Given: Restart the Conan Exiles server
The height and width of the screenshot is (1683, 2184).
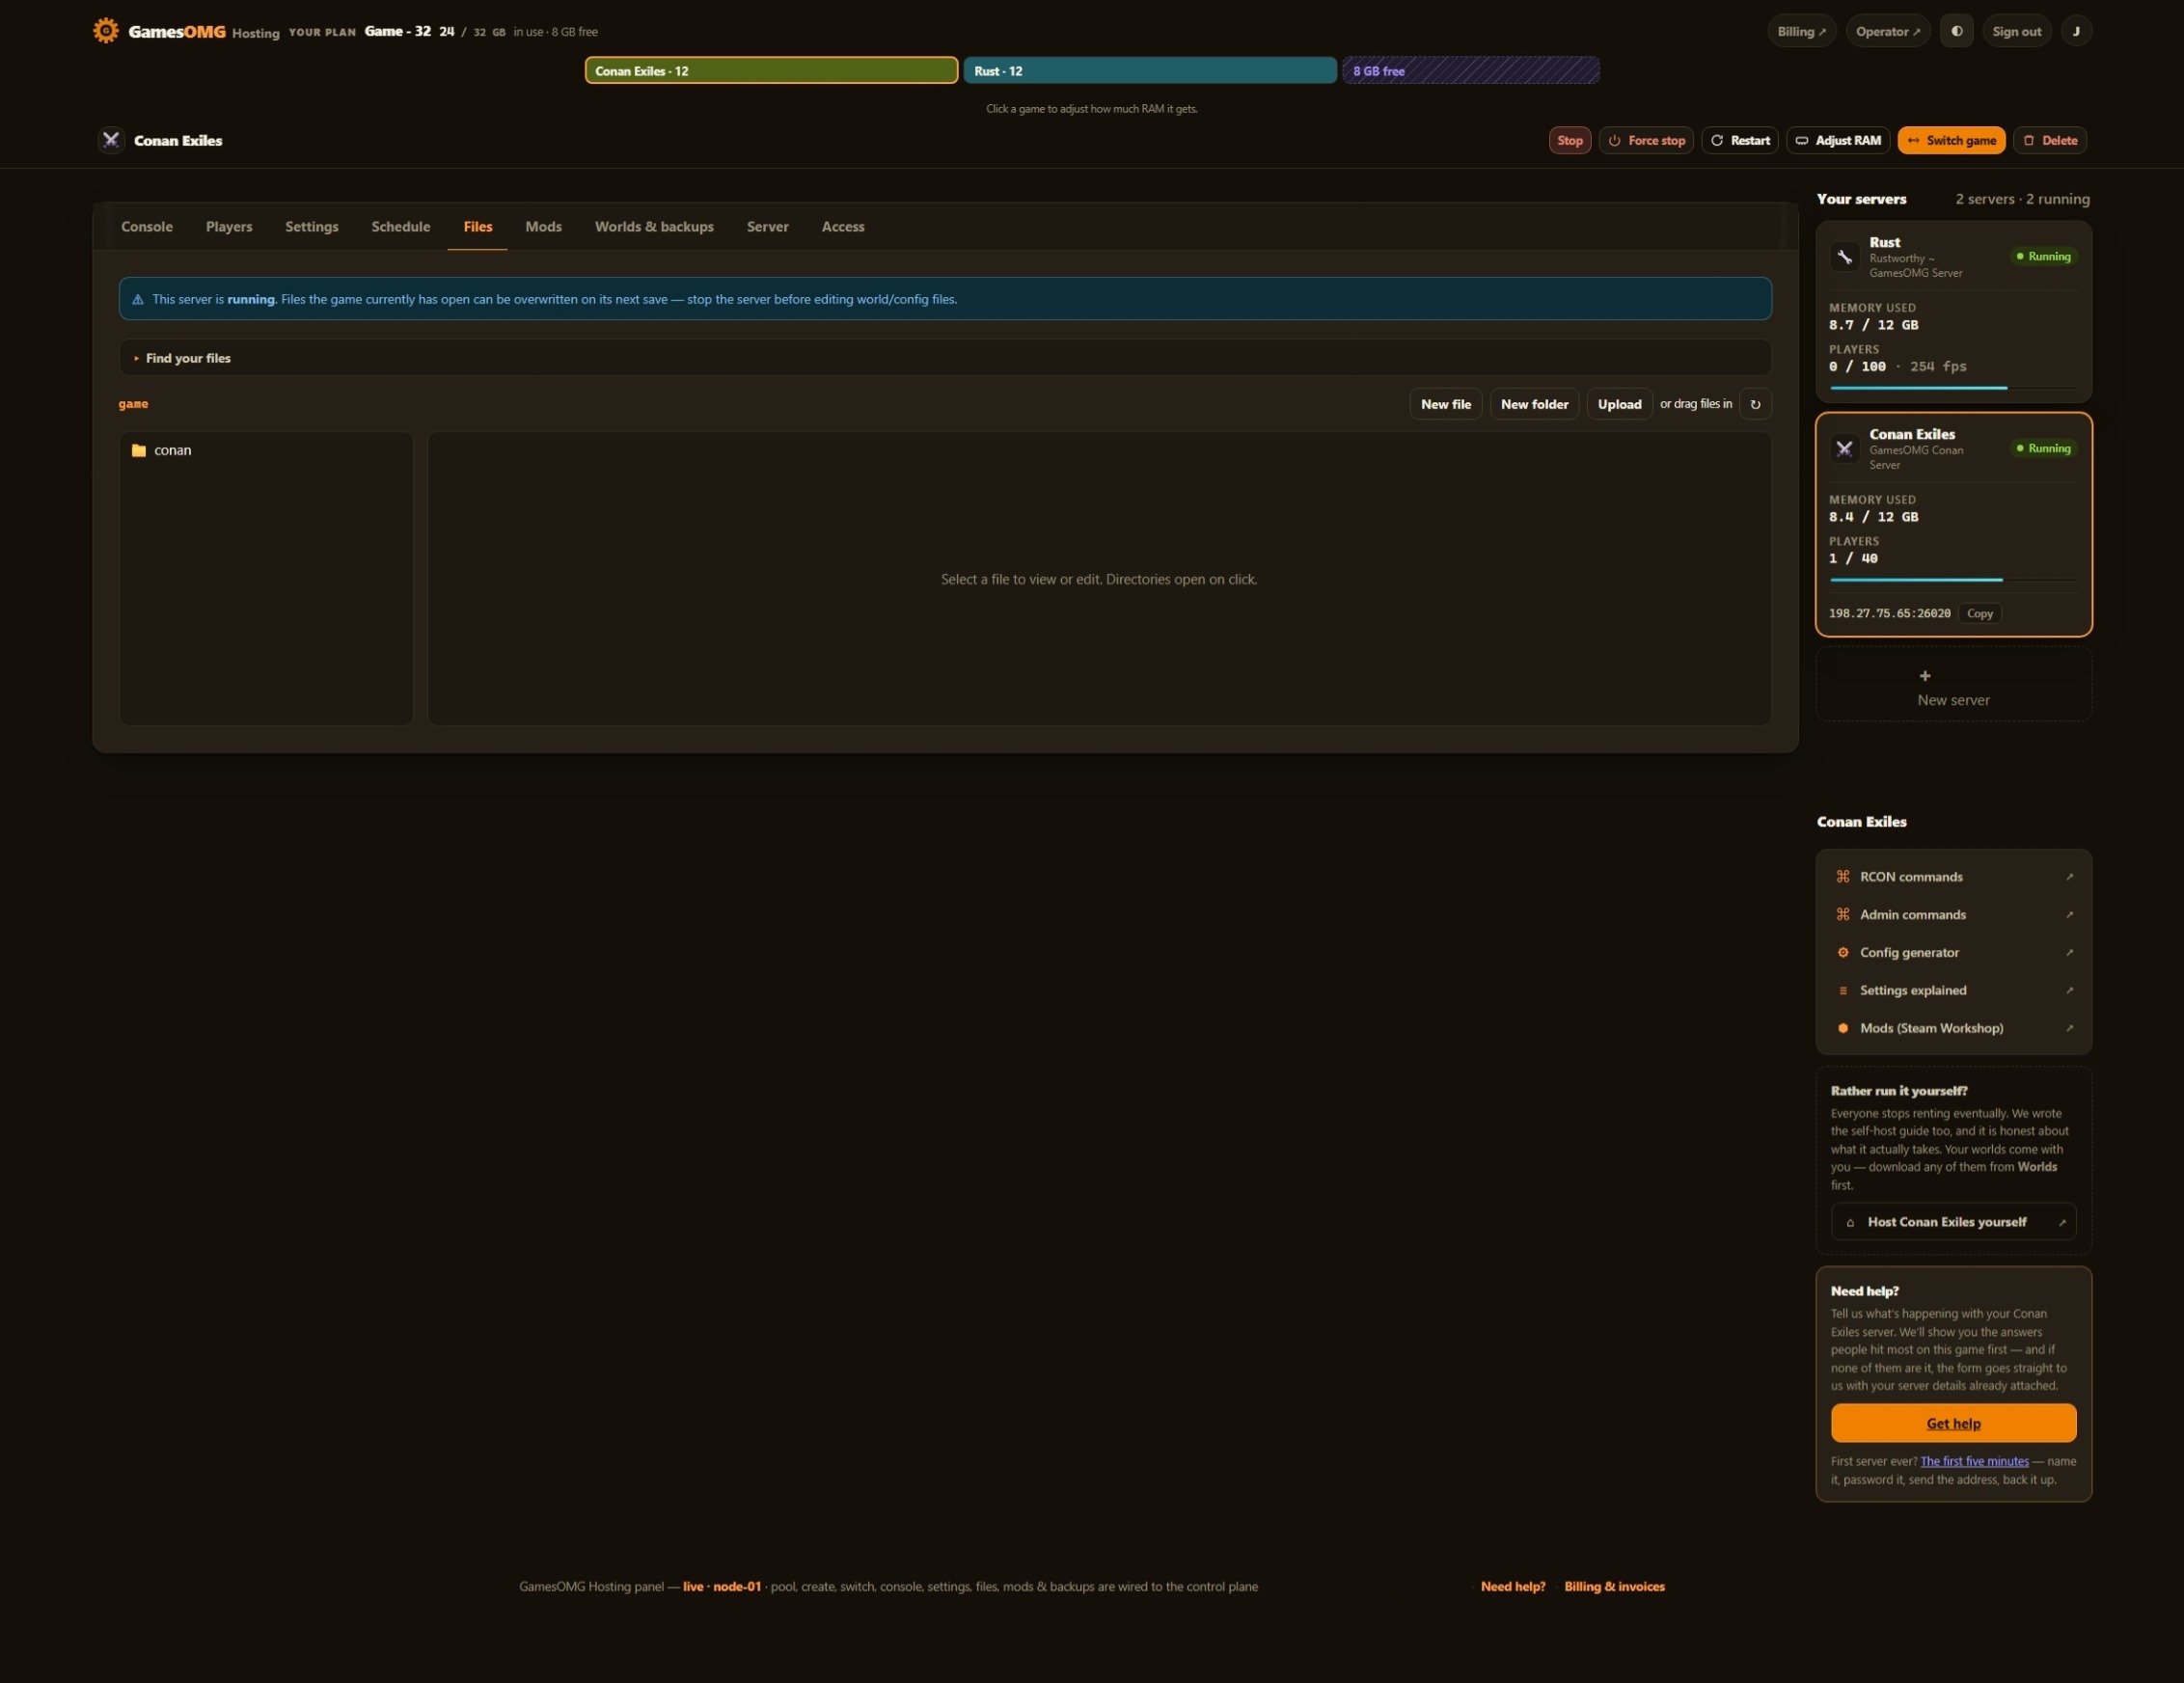Looking at the screenshot, I should pos(1740,140).
